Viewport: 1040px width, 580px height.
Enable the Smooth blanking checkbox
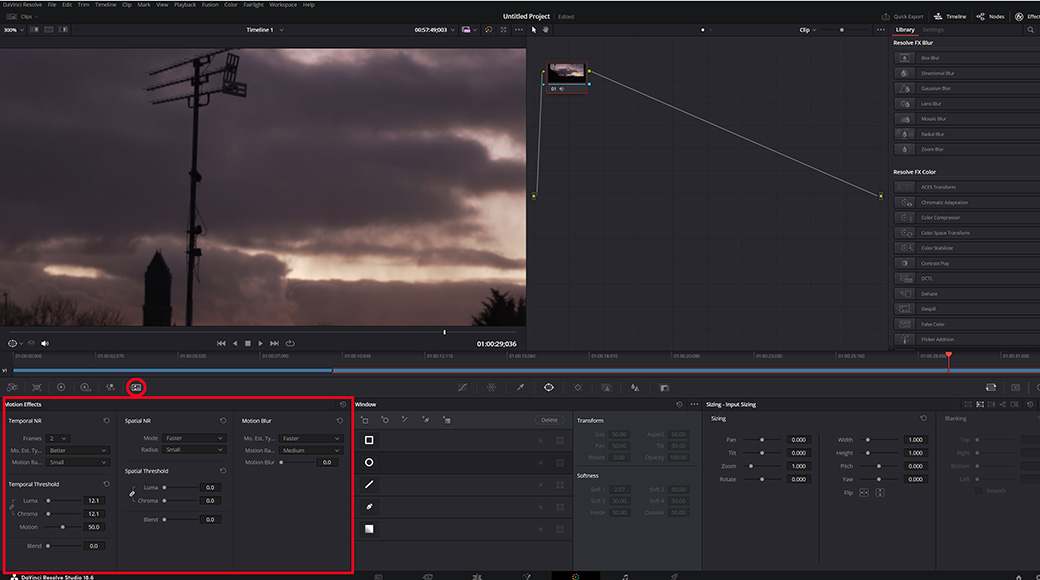point(978,490)
